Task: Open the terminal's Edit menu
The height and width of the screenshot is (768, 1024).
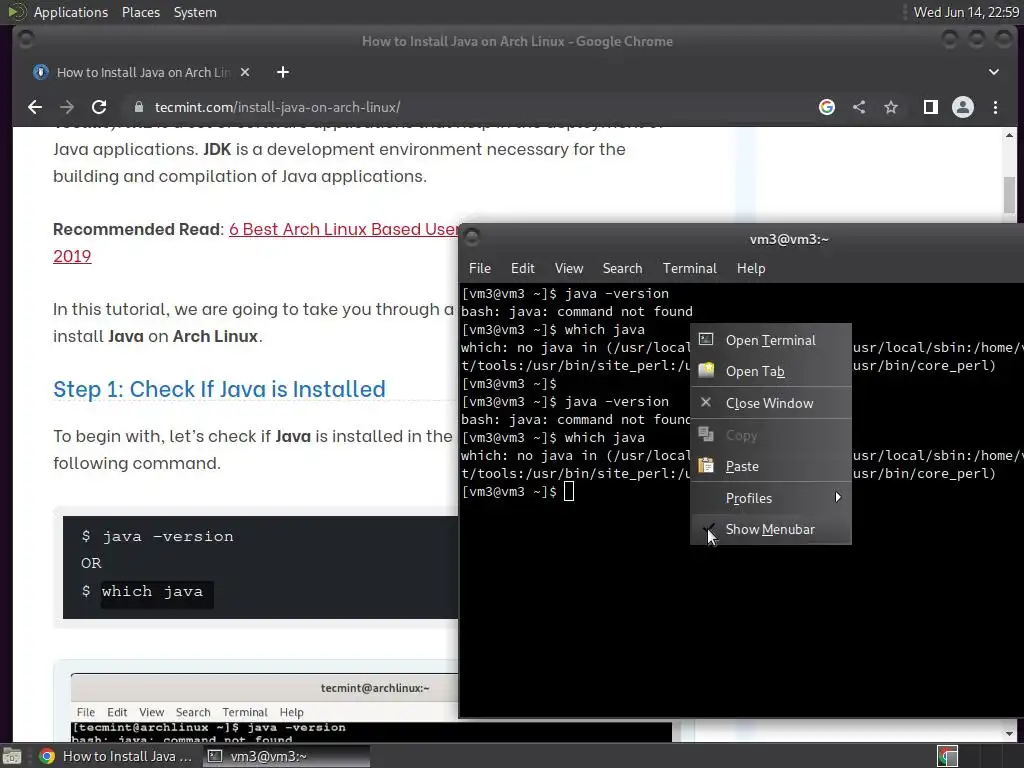Action: pyautogui.click(x=522, y=268)
